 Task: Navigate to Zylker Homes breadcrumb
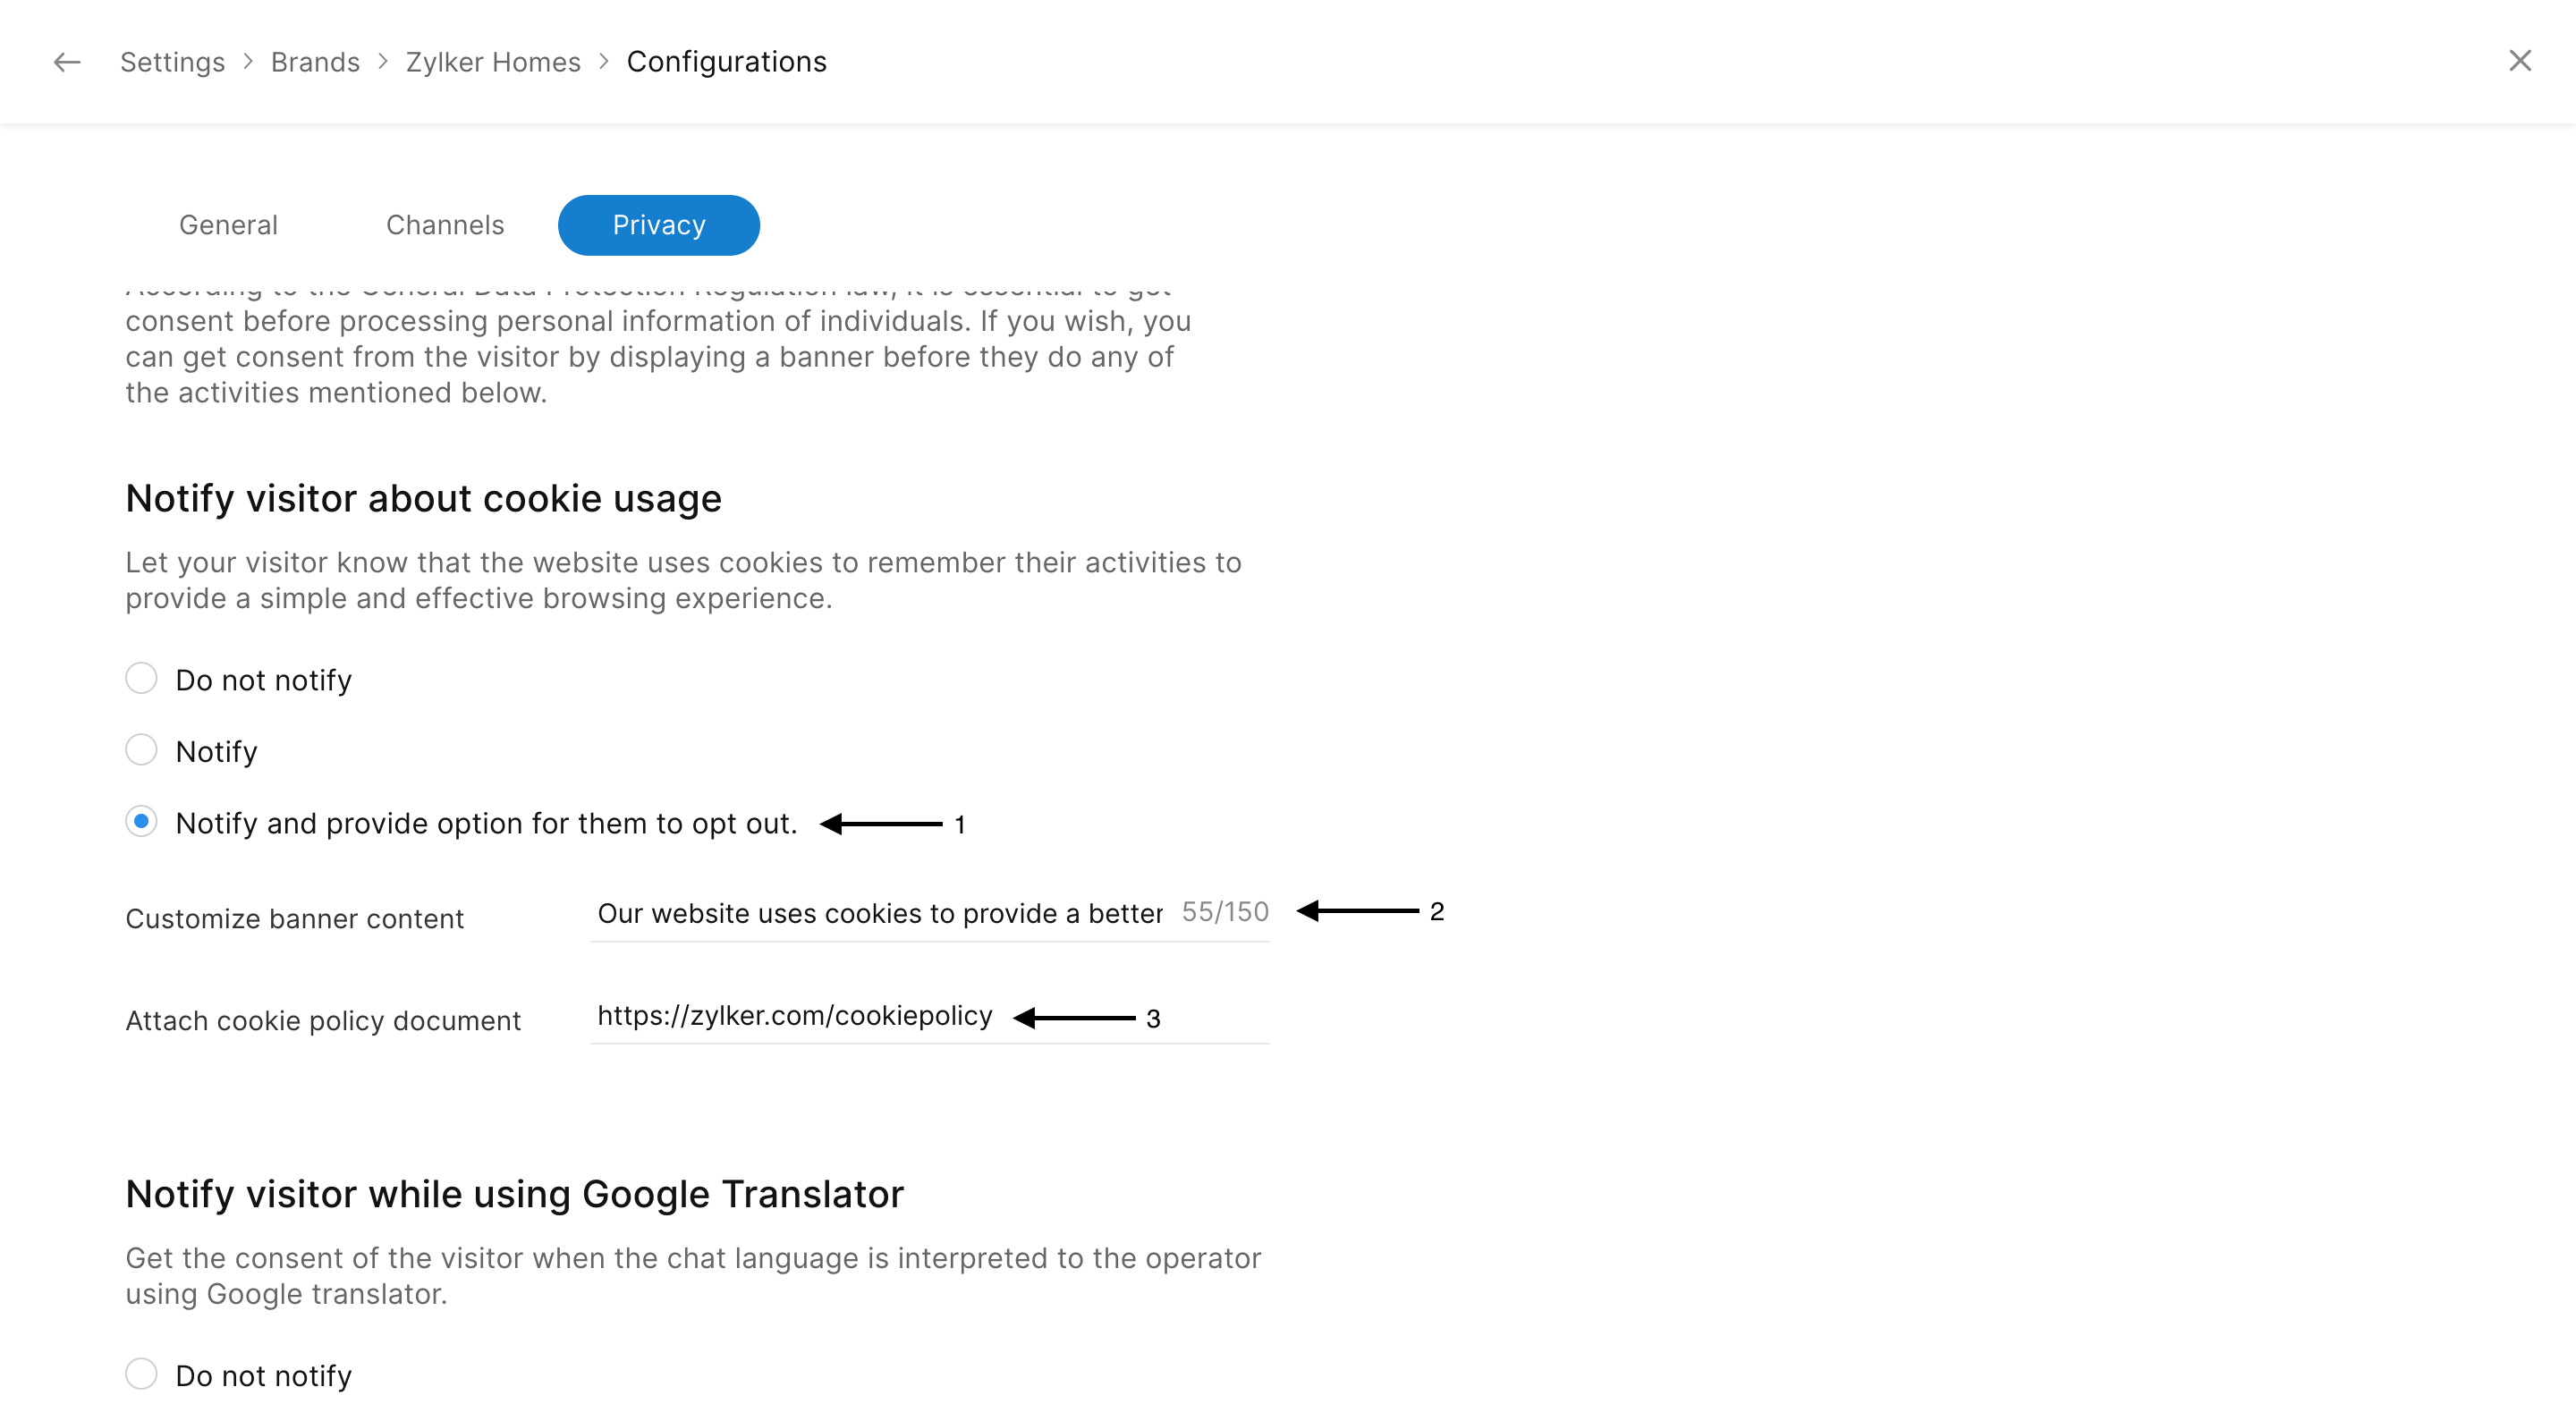(493, 62)
